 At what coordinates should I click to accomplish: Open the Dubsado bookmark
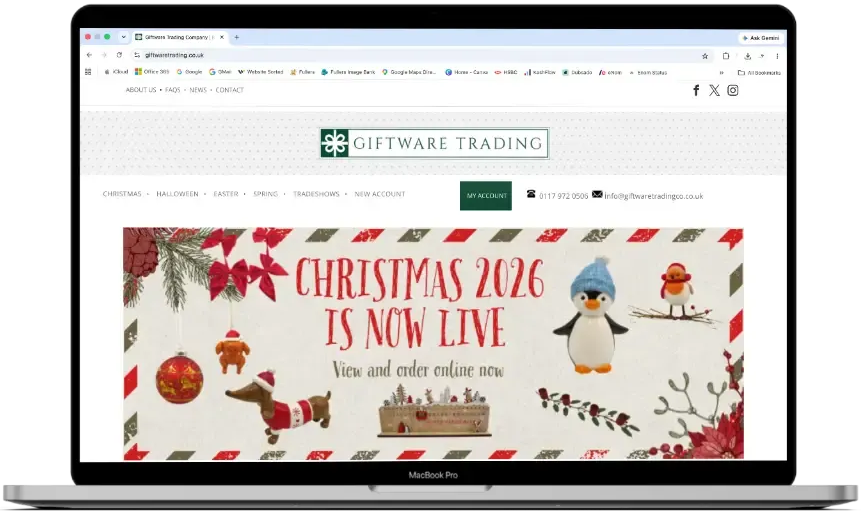577,72
